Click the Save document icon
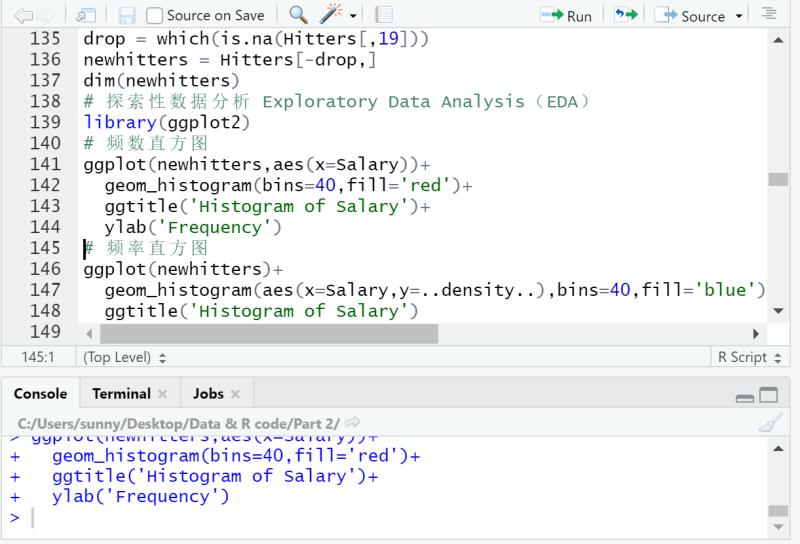The height and width of the screenshot is (544, 800). [x=127, y=15]
